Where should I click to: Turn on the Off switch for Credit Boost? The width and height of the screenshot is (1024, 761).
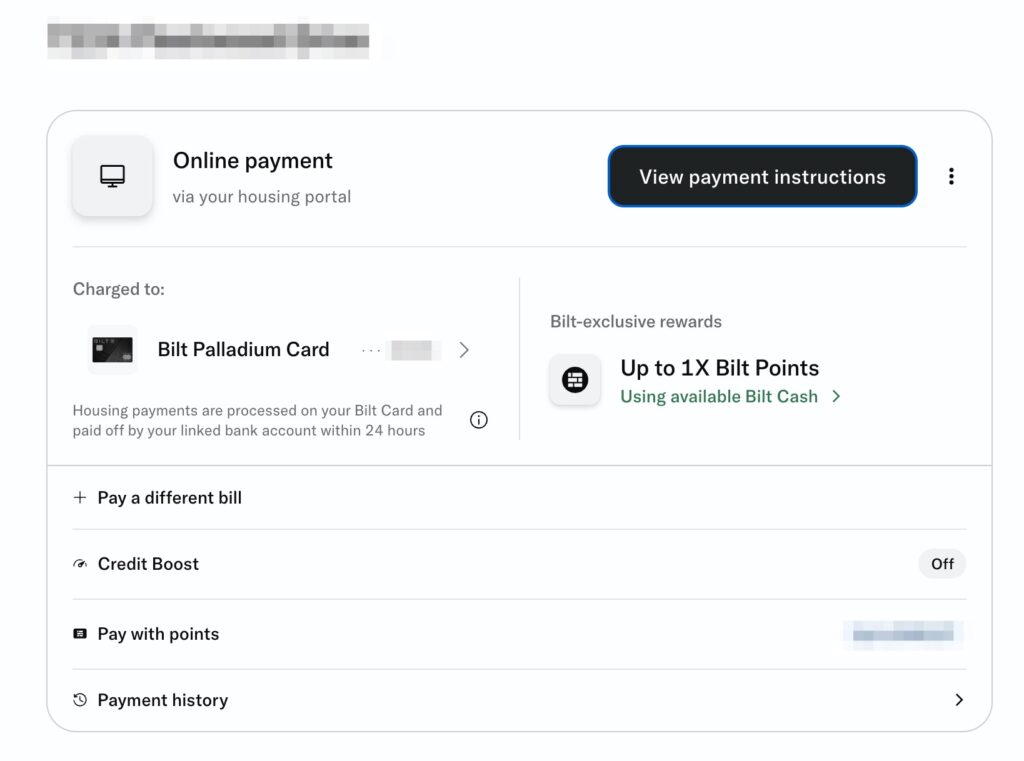point(942,564)
